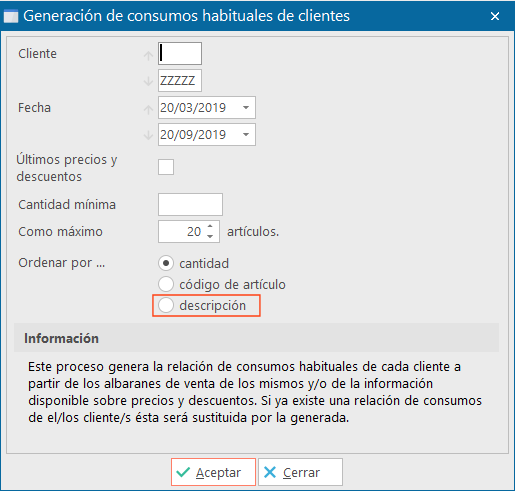The width and height of the screenshot is (515, 491).
Task: Click the down arrow icon beside ZZZZZ field
Action: pos(148,81)
